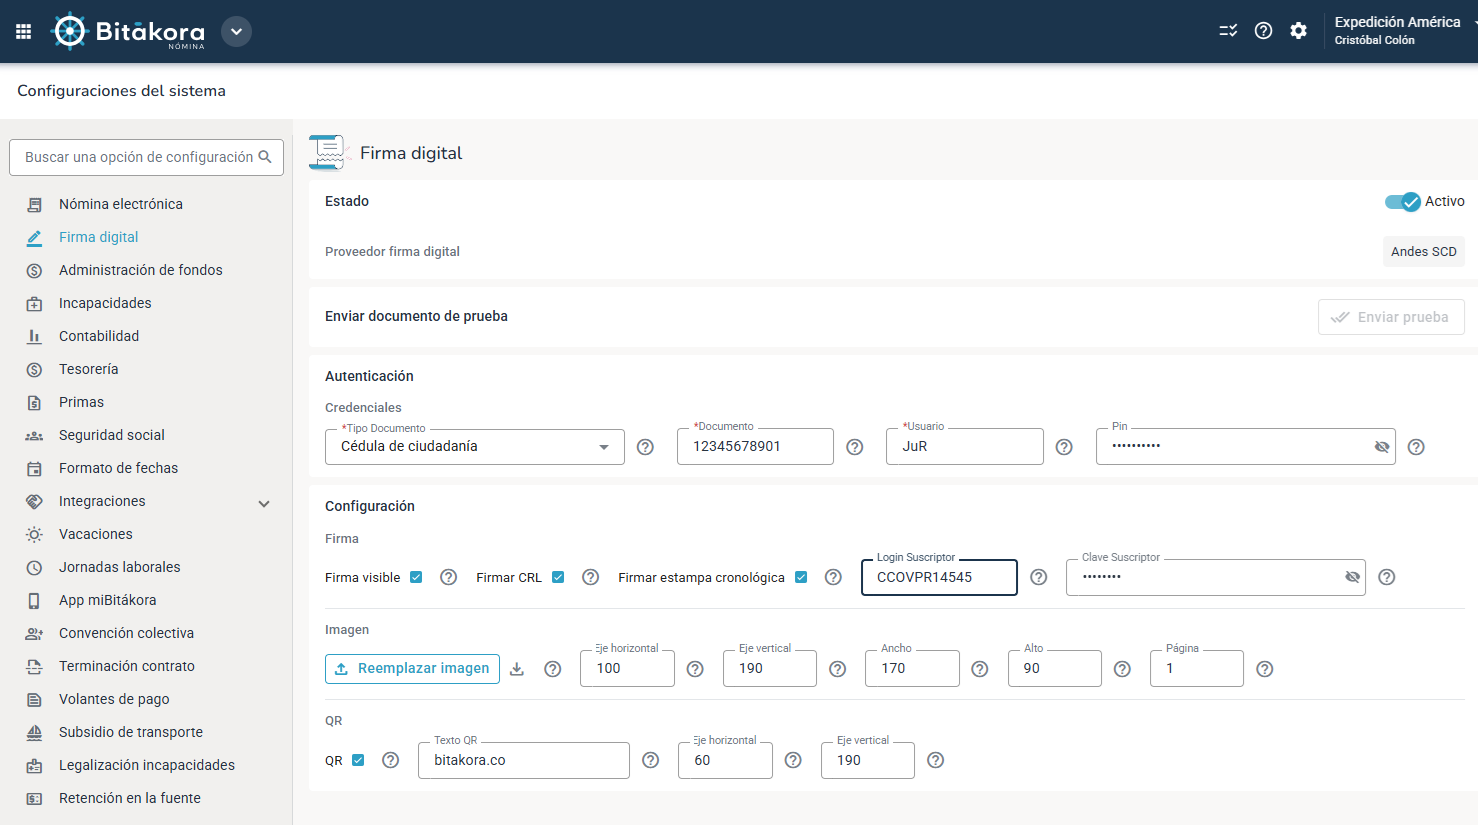This screenshot has height=825, width=1478.
Task: Click the Retención en la fuente icon
Action: coord(34,798)
